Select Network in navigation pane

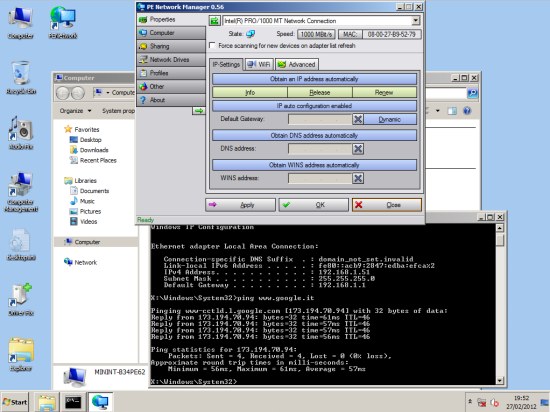(x=80, y=262)
